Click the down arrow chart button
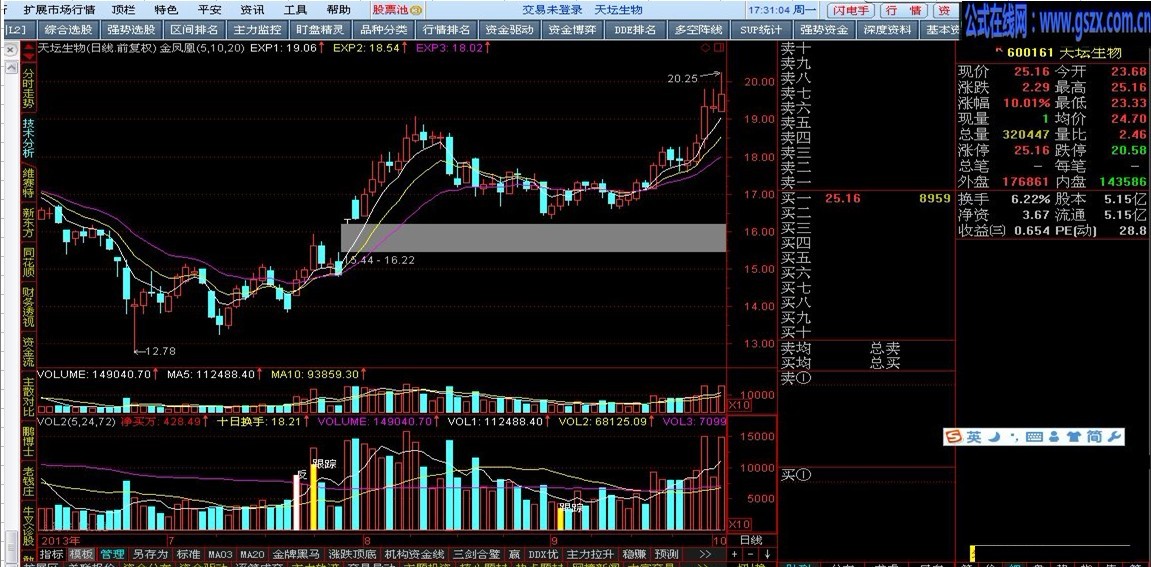 (767, 555)
